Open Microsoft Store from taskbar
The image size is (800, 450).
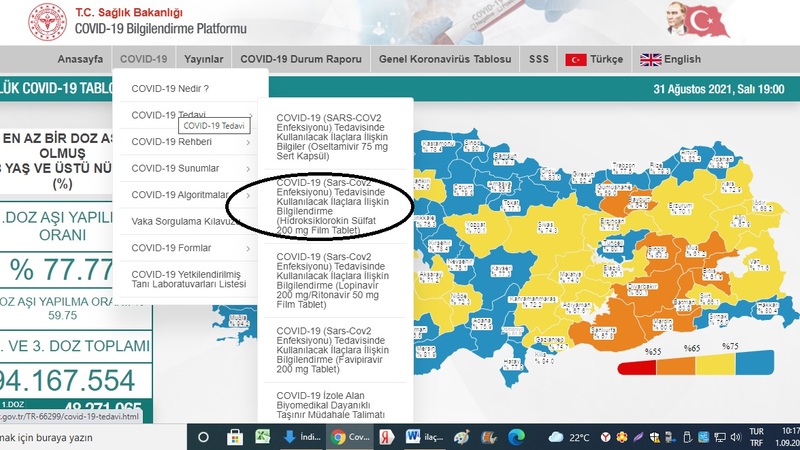[x=235, y=437]
